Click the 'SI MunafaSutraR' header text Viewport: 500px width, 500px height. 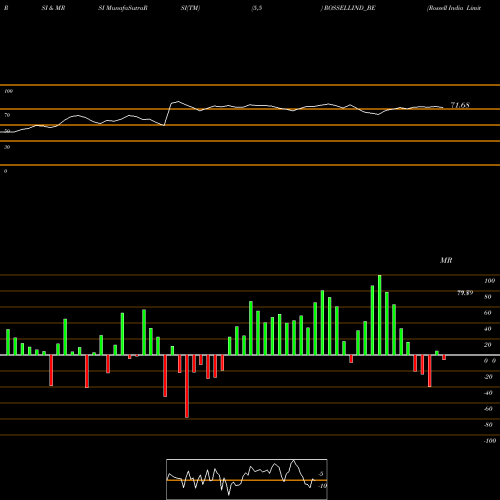tap(123, 8)
